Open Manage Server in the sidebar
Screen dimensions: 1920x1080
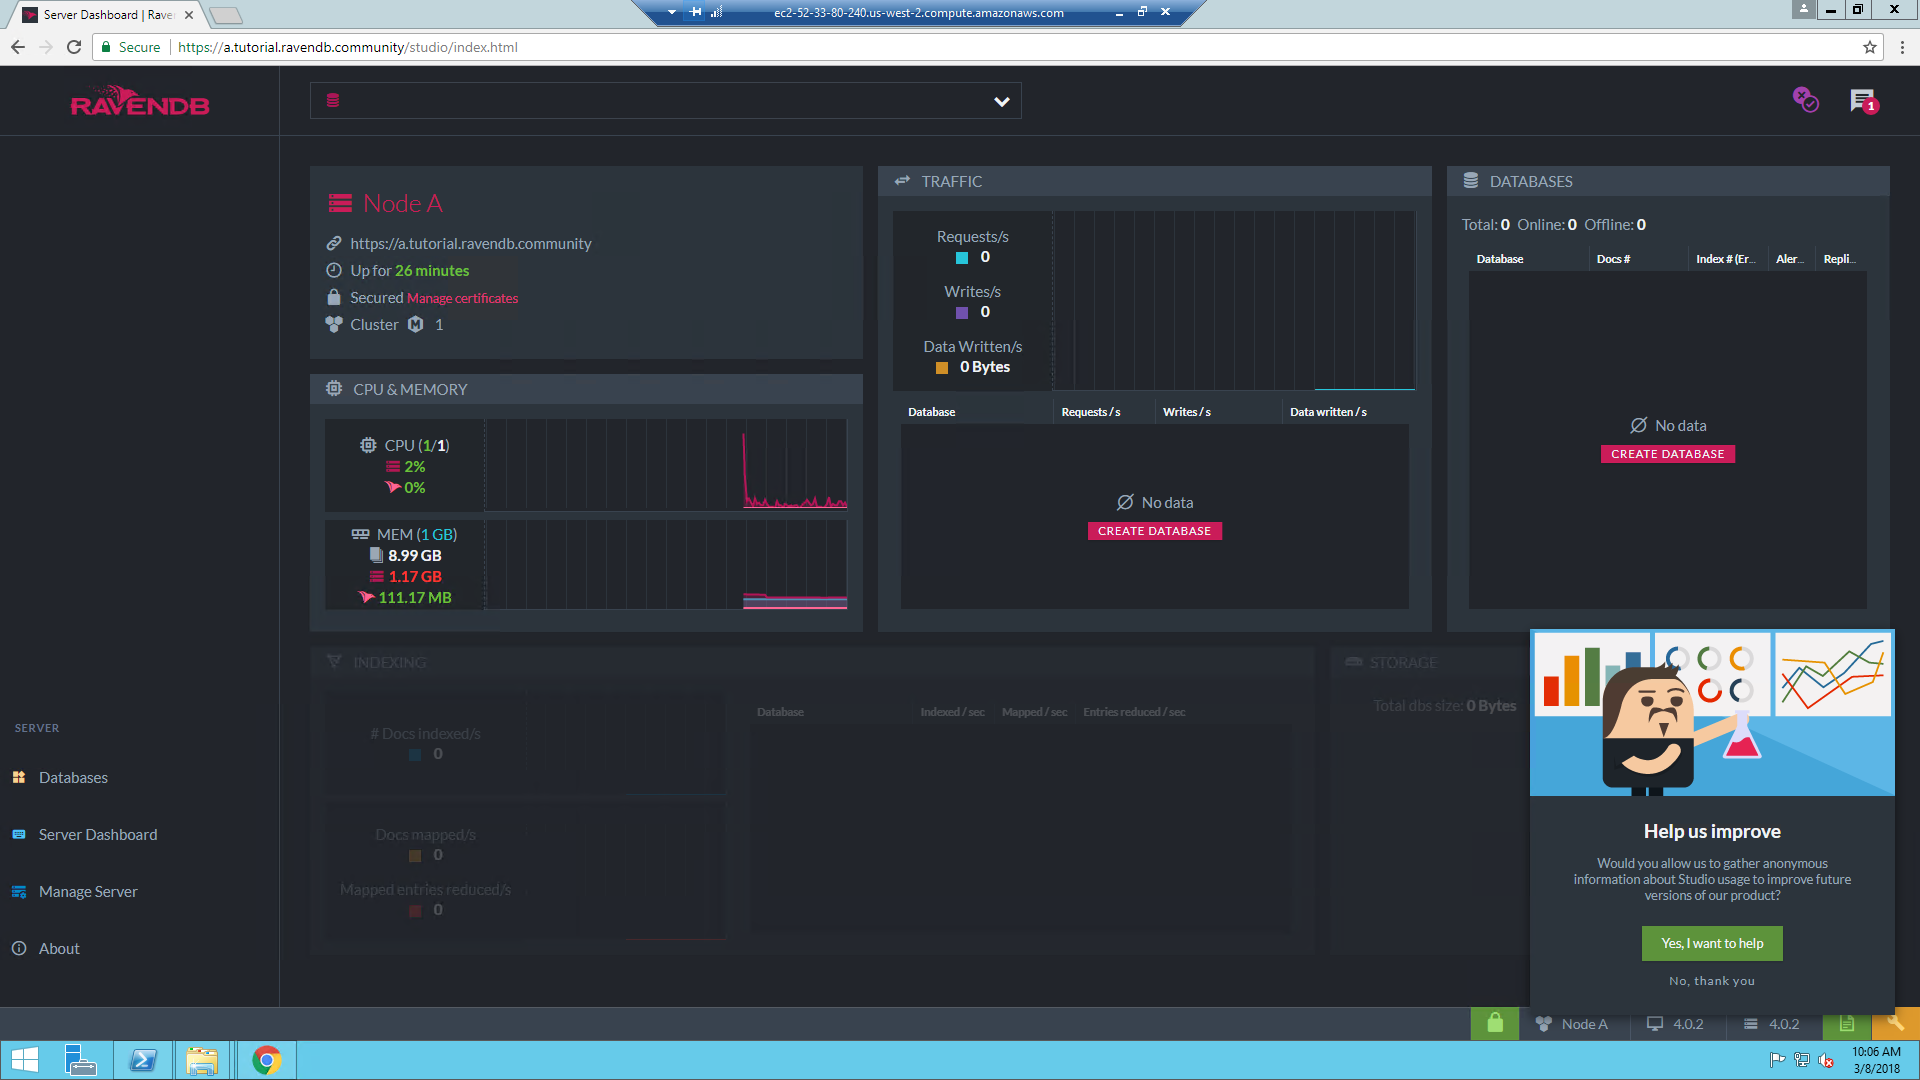pos(88,892)
